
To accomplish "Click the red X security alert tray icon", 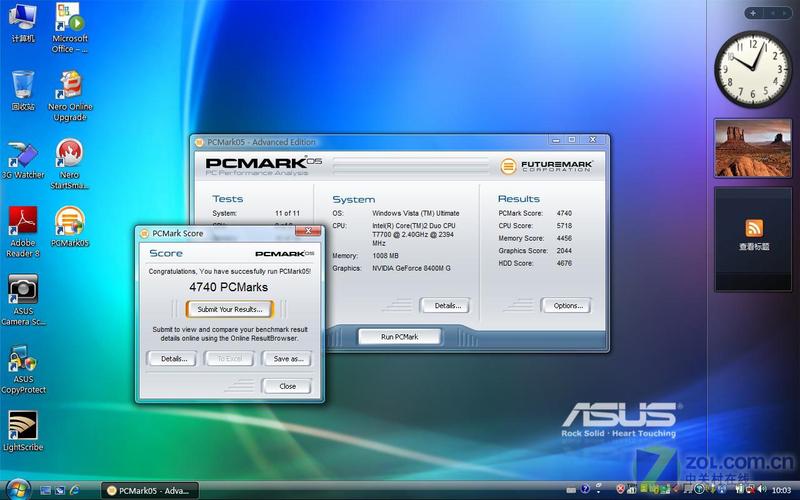I will pyautogui.click(x=620, y=490).
